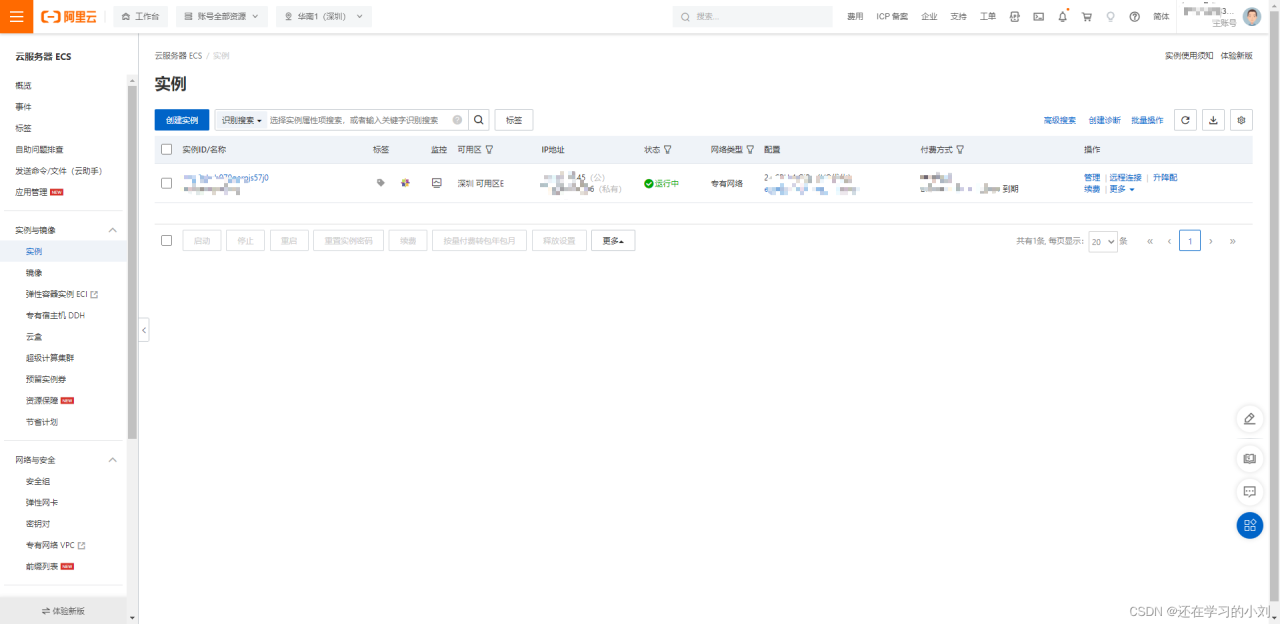This screenshot has width=1280, height=624.
Task: Open the region dropdown 华南1（深圳）
Action: click(322, 17)
